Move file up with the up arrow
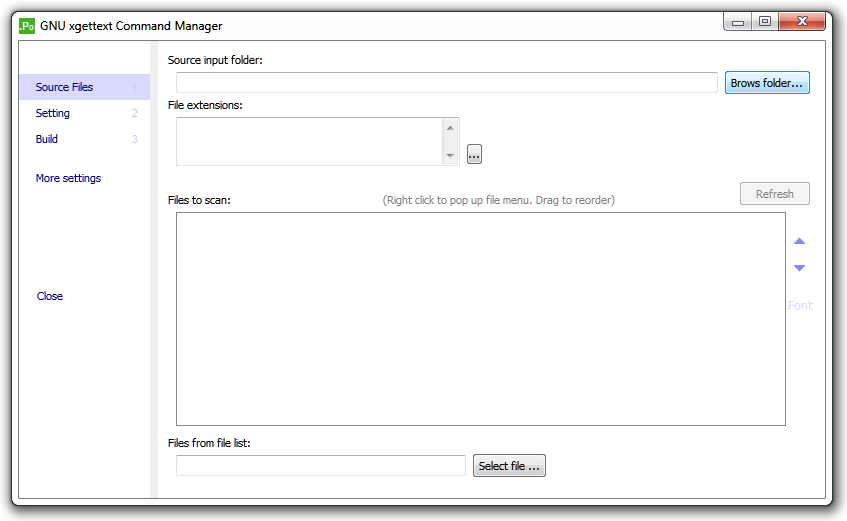This screenshot has height=521, width=847. coord(799,241)
